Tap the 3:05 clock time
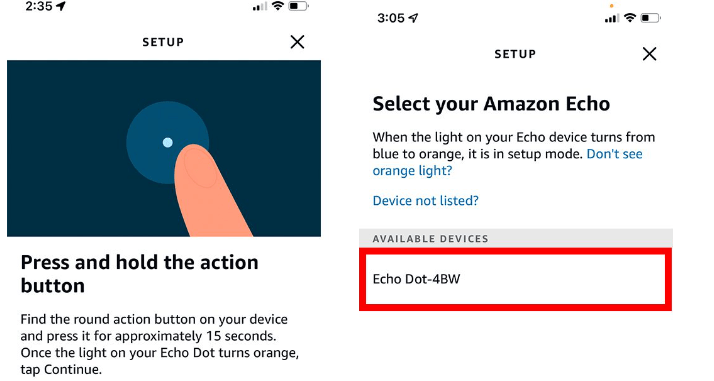Viewport: 714px width, 381px height. pyautogui.click(x=391, y=18)
